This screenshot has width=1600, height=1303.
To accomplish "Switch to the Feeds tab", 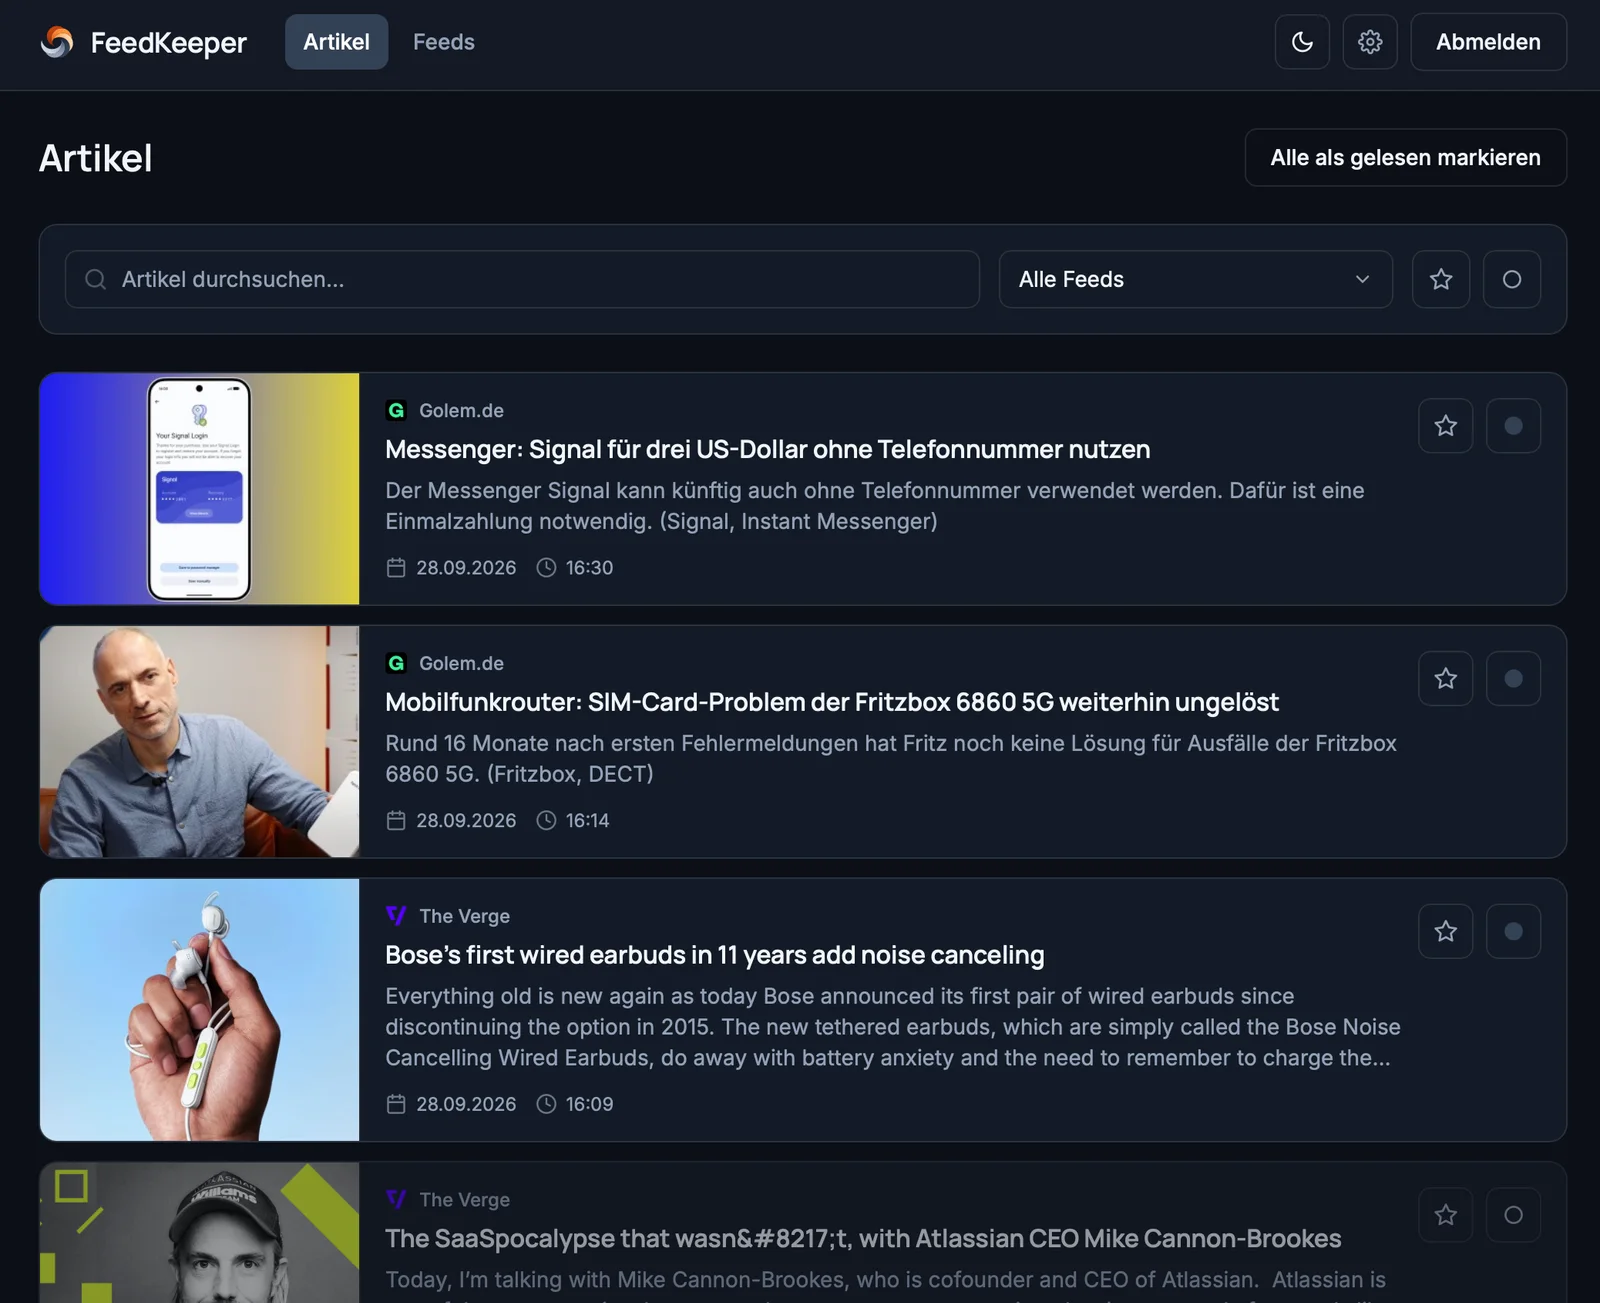I will click(x=444, y=42).
